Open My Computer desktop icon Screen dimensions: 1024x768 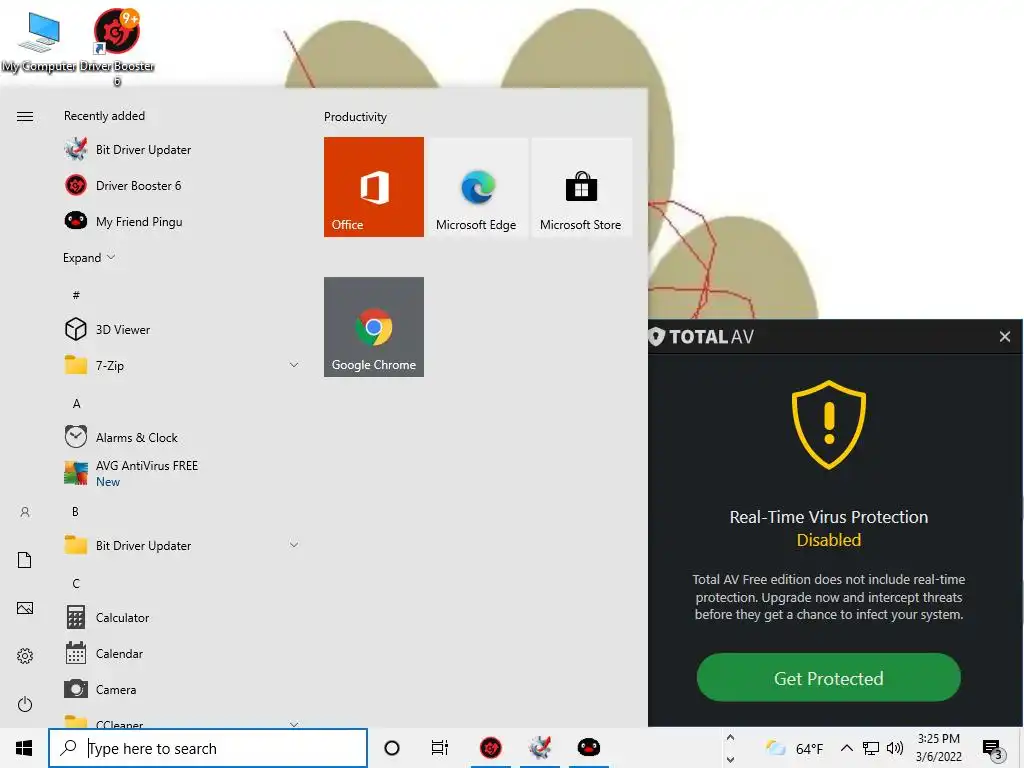point(39,41)
